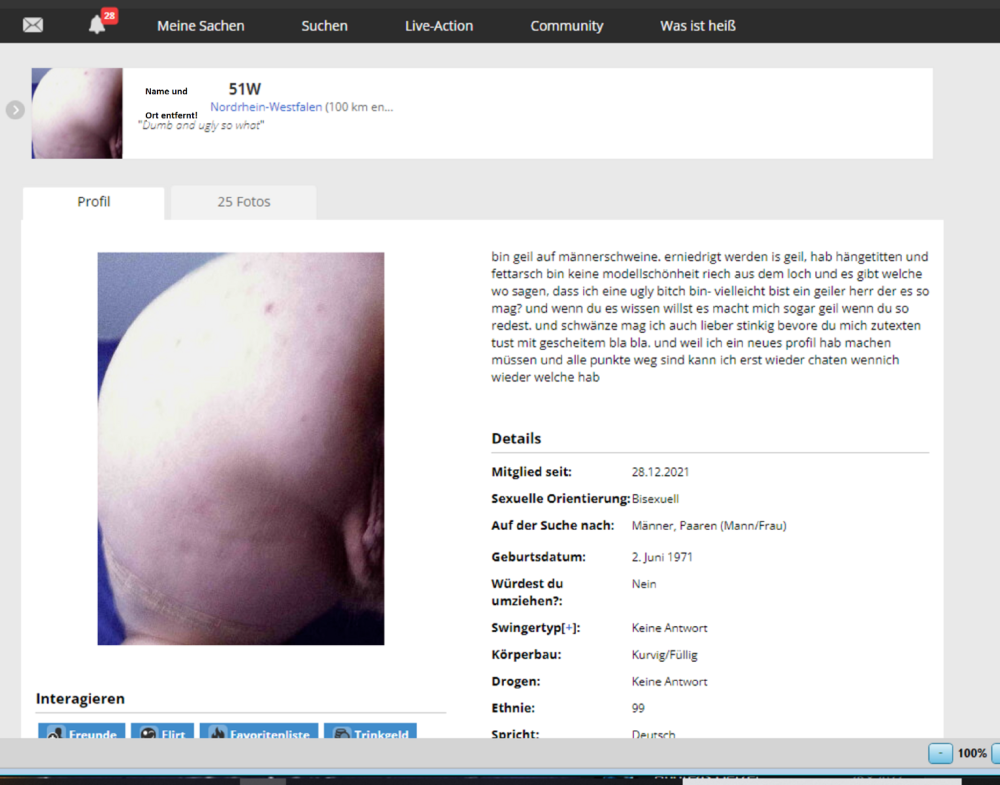This screenshot has height=785, width=1000.
Task: Click the Flirt button icon
Action: coord(149,733)
